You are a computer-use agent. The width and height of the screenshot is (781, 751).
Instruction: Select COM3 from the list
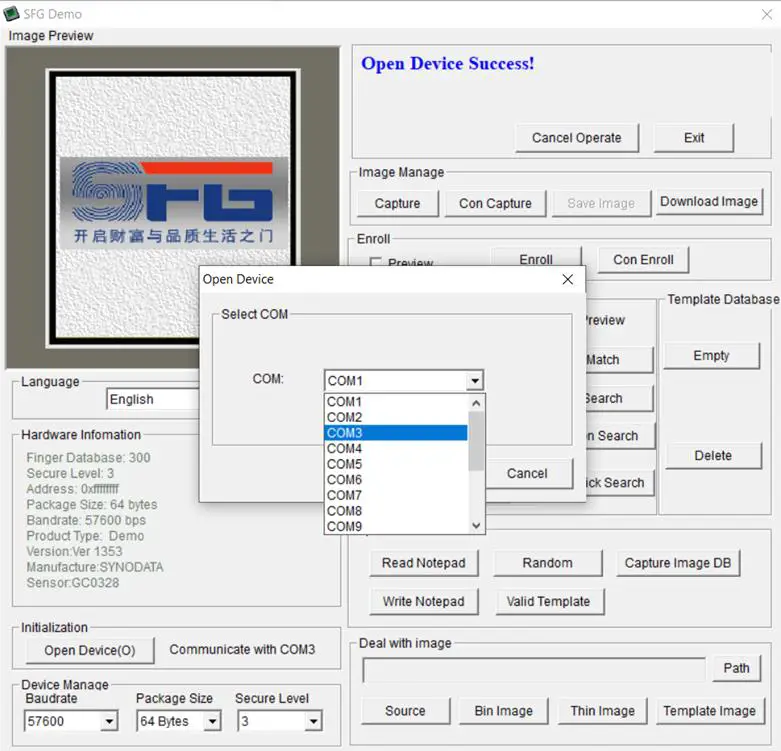pos(395,433)
